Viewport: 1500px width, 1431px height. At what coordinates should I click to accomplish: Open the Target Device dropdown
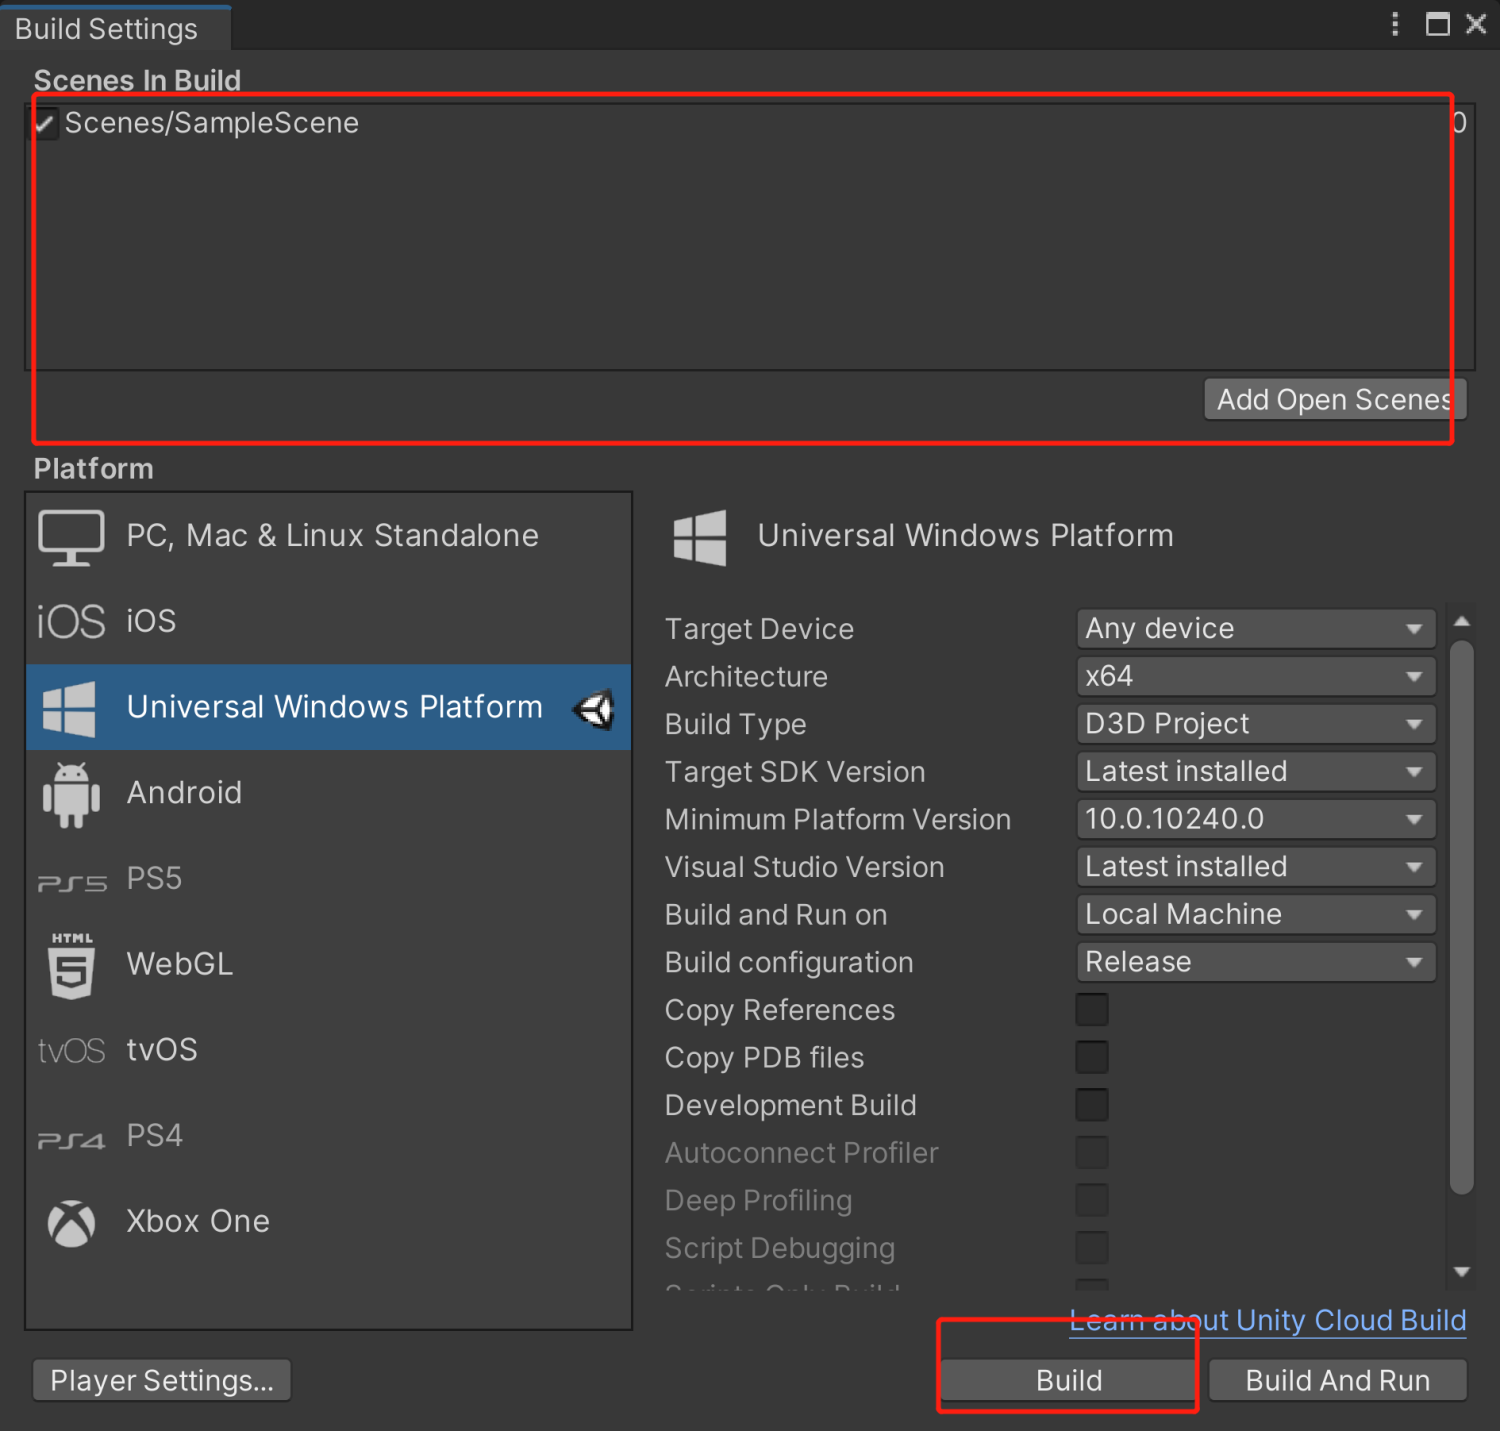[1256, 628]
